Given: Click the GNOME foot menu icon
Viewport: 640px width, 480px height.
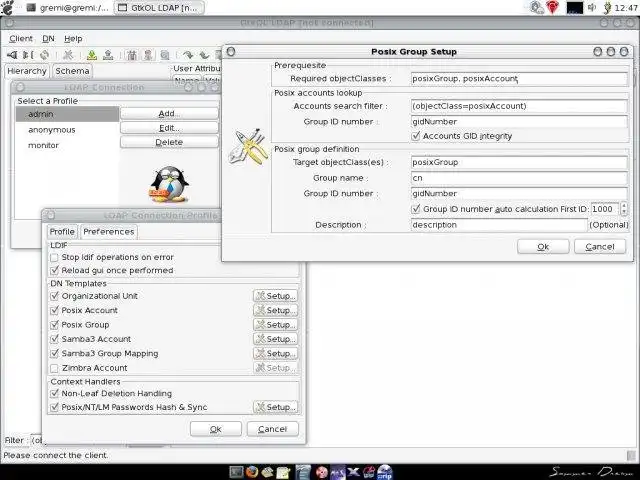Looking at the screenshot, I should pyautogui.click(x=7, y=7).
